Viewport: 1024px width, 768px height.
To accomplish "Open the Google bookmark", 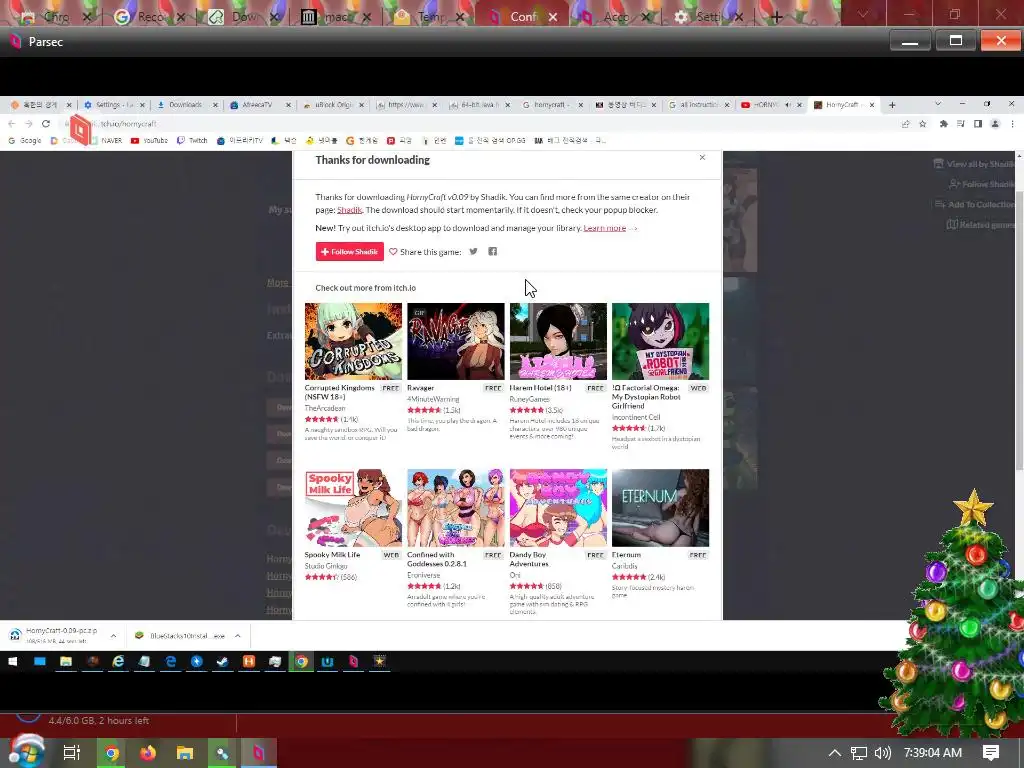I will pyautogui.click(x=24, y=140).
